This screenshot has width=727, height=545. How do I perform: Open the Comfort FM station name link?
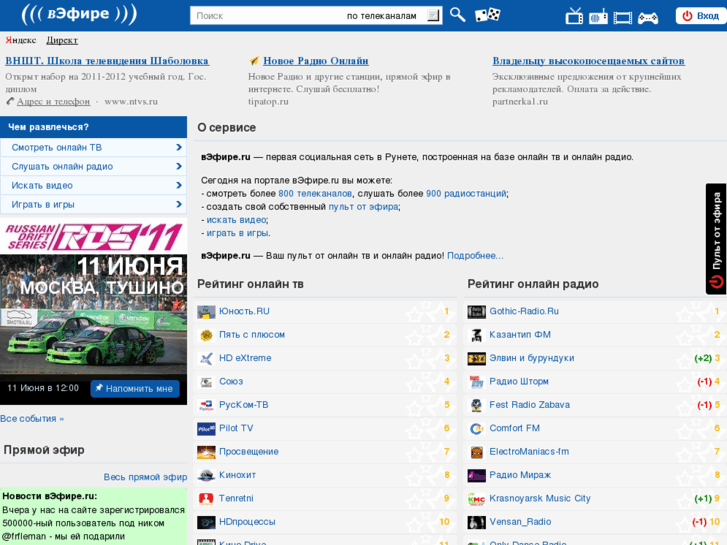coord(515,428)
